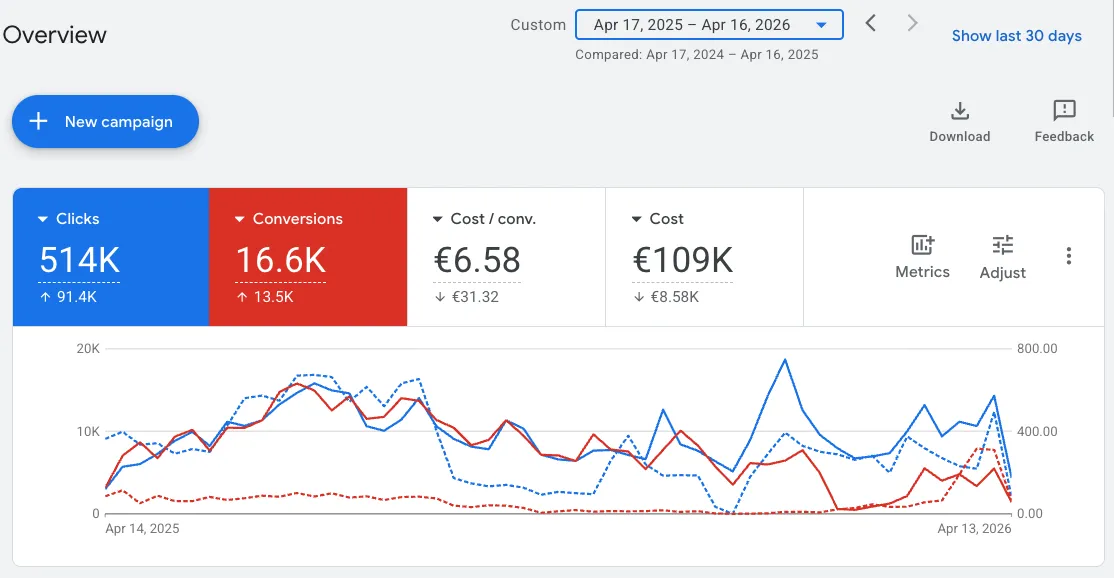This screenshot has width=1114, height=578.
Task: Expand the Clicks metric dropdown arrow
Action: pyautogui.click(x=43, y=219)
